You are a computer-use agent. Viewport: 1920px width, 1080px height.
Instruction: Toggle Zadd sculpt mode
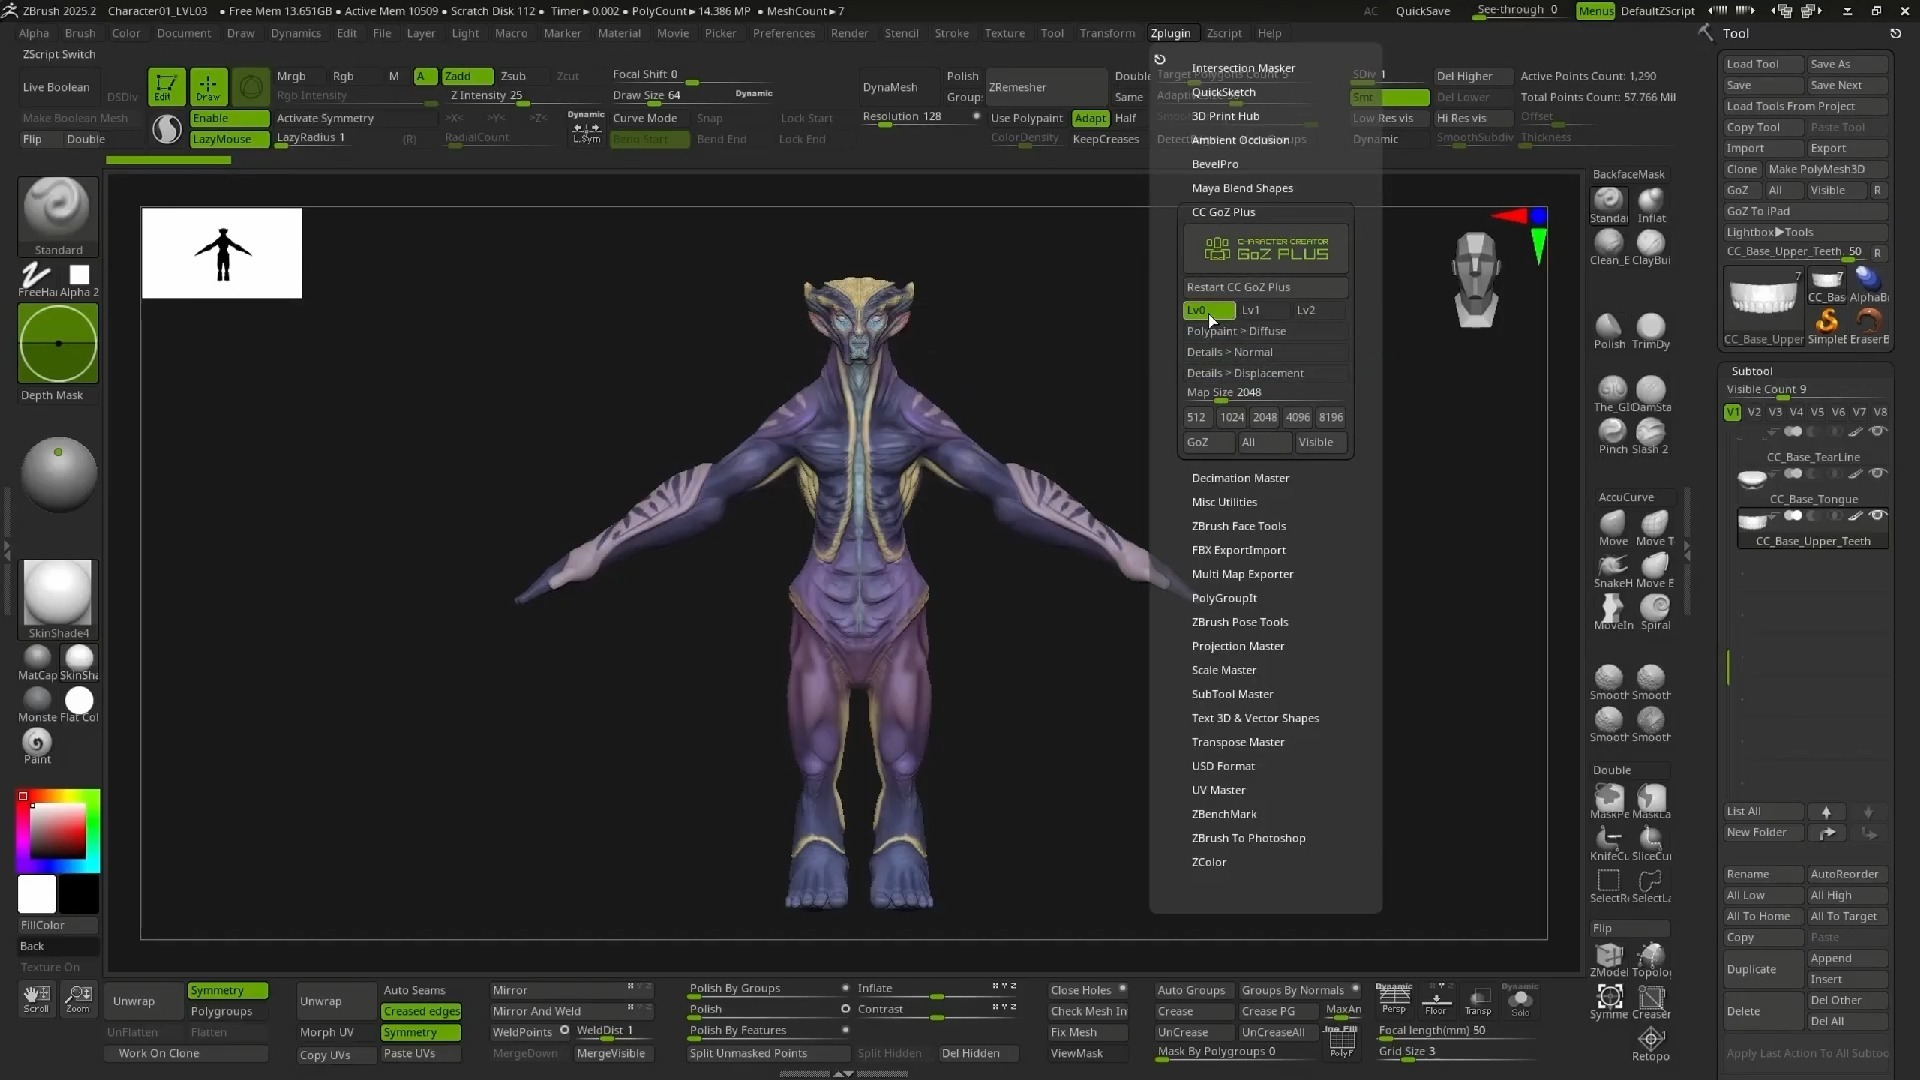pyautogui.click(x=467, y=76)
